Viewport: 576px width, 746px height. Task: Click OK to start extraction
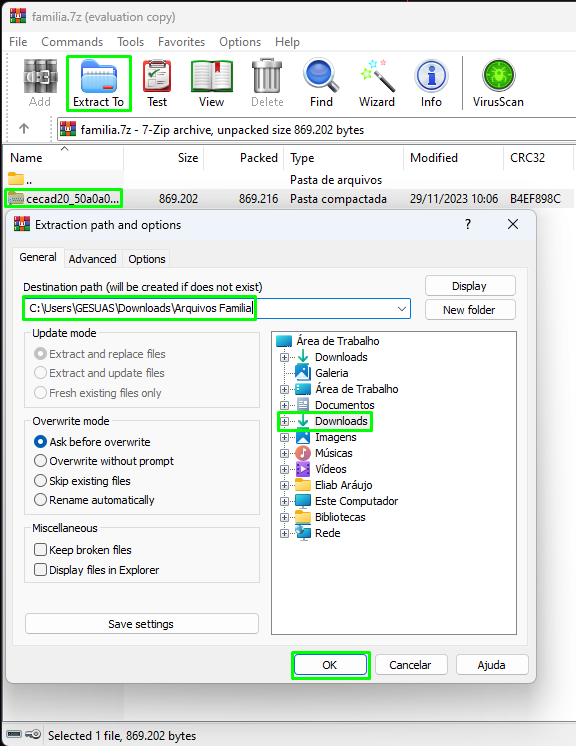[330, 665]
